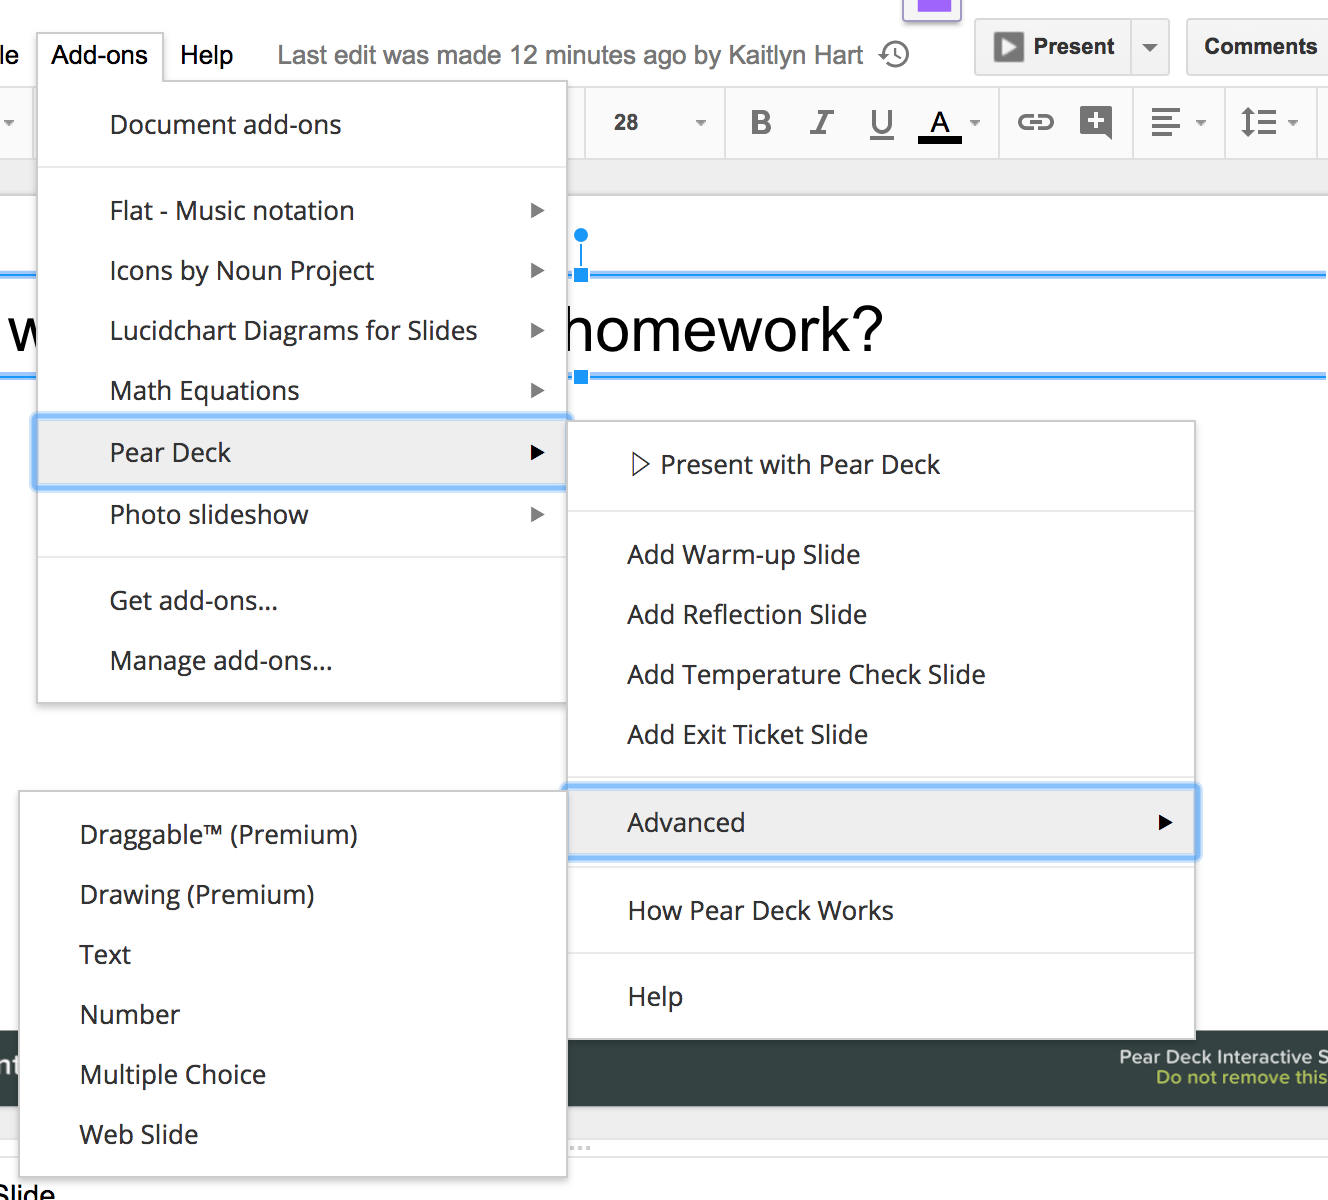Toggle italic text formatting
The width and height of the screenshot is (1328, 1200).
(821, 122)
